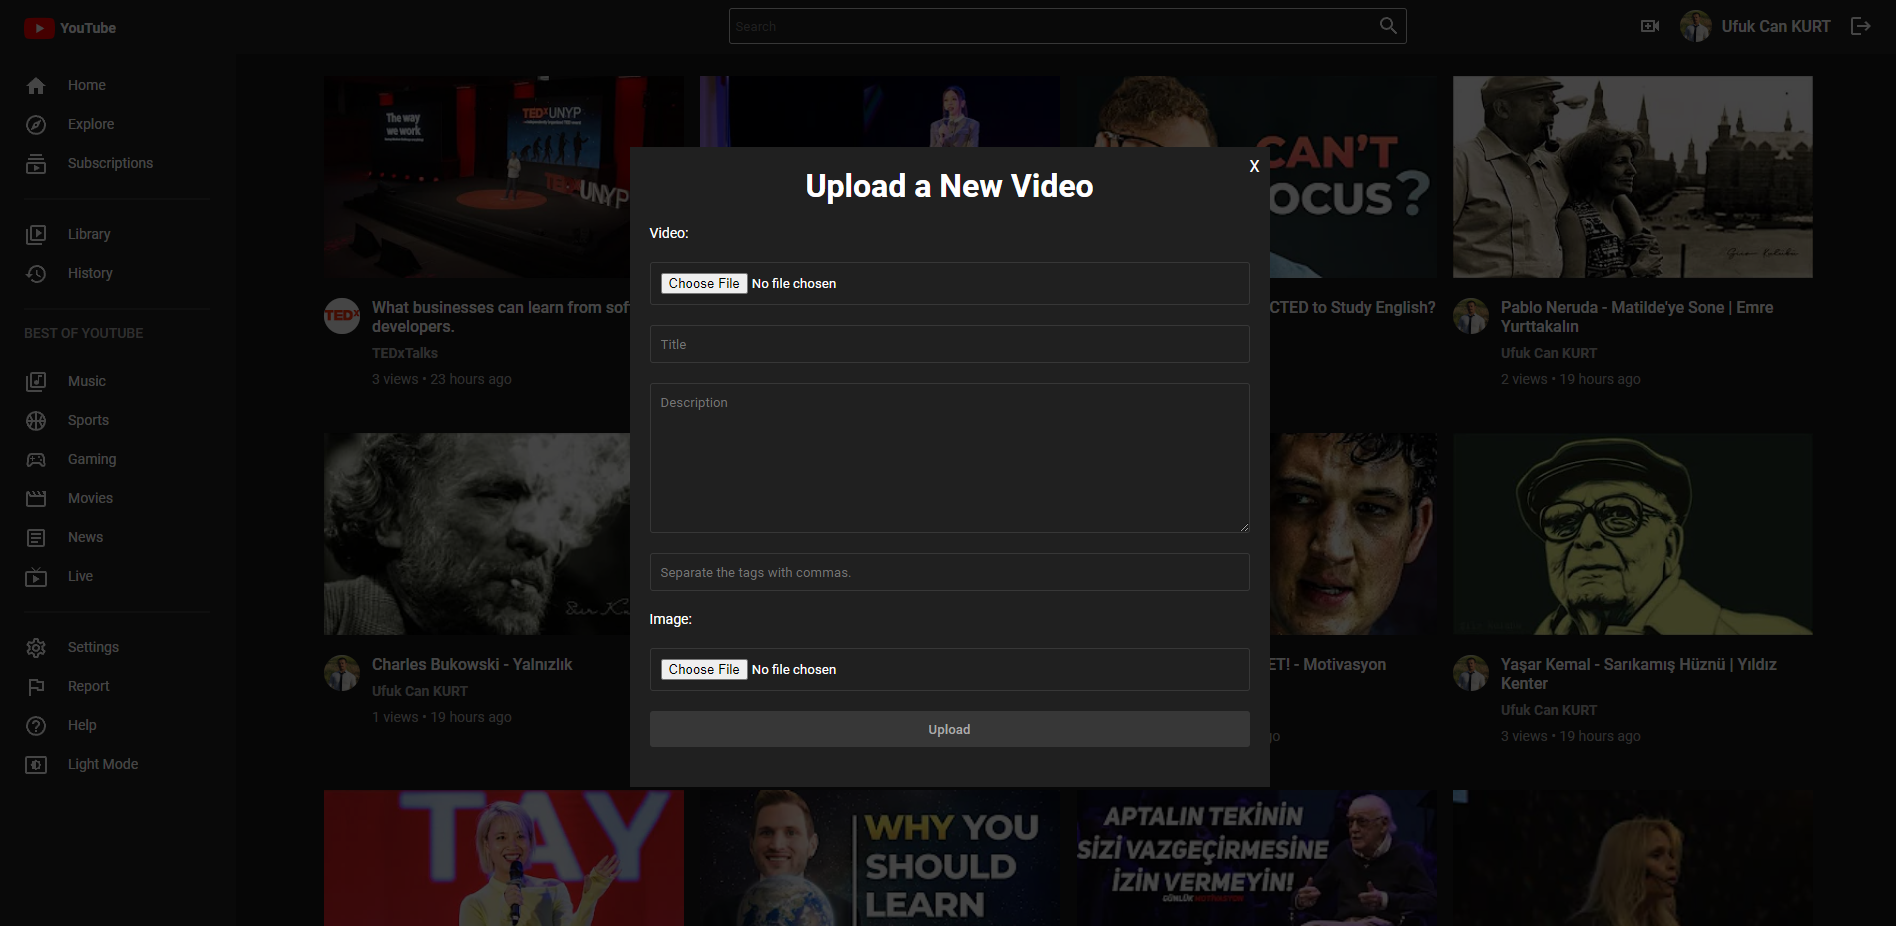1896x926 pixels.
Task: Focus the Description text area
Action: click(950, 458)
